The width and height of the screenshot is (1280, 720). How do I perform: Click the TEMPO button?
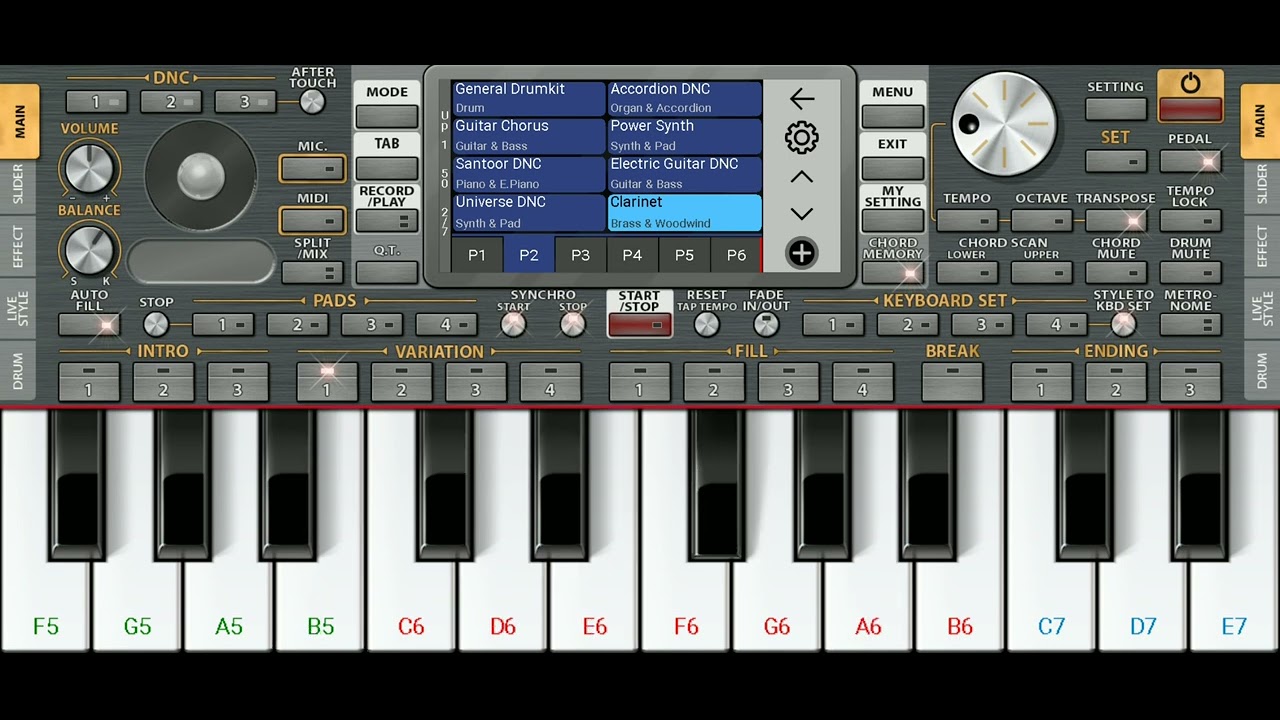[x=967, y=220]
